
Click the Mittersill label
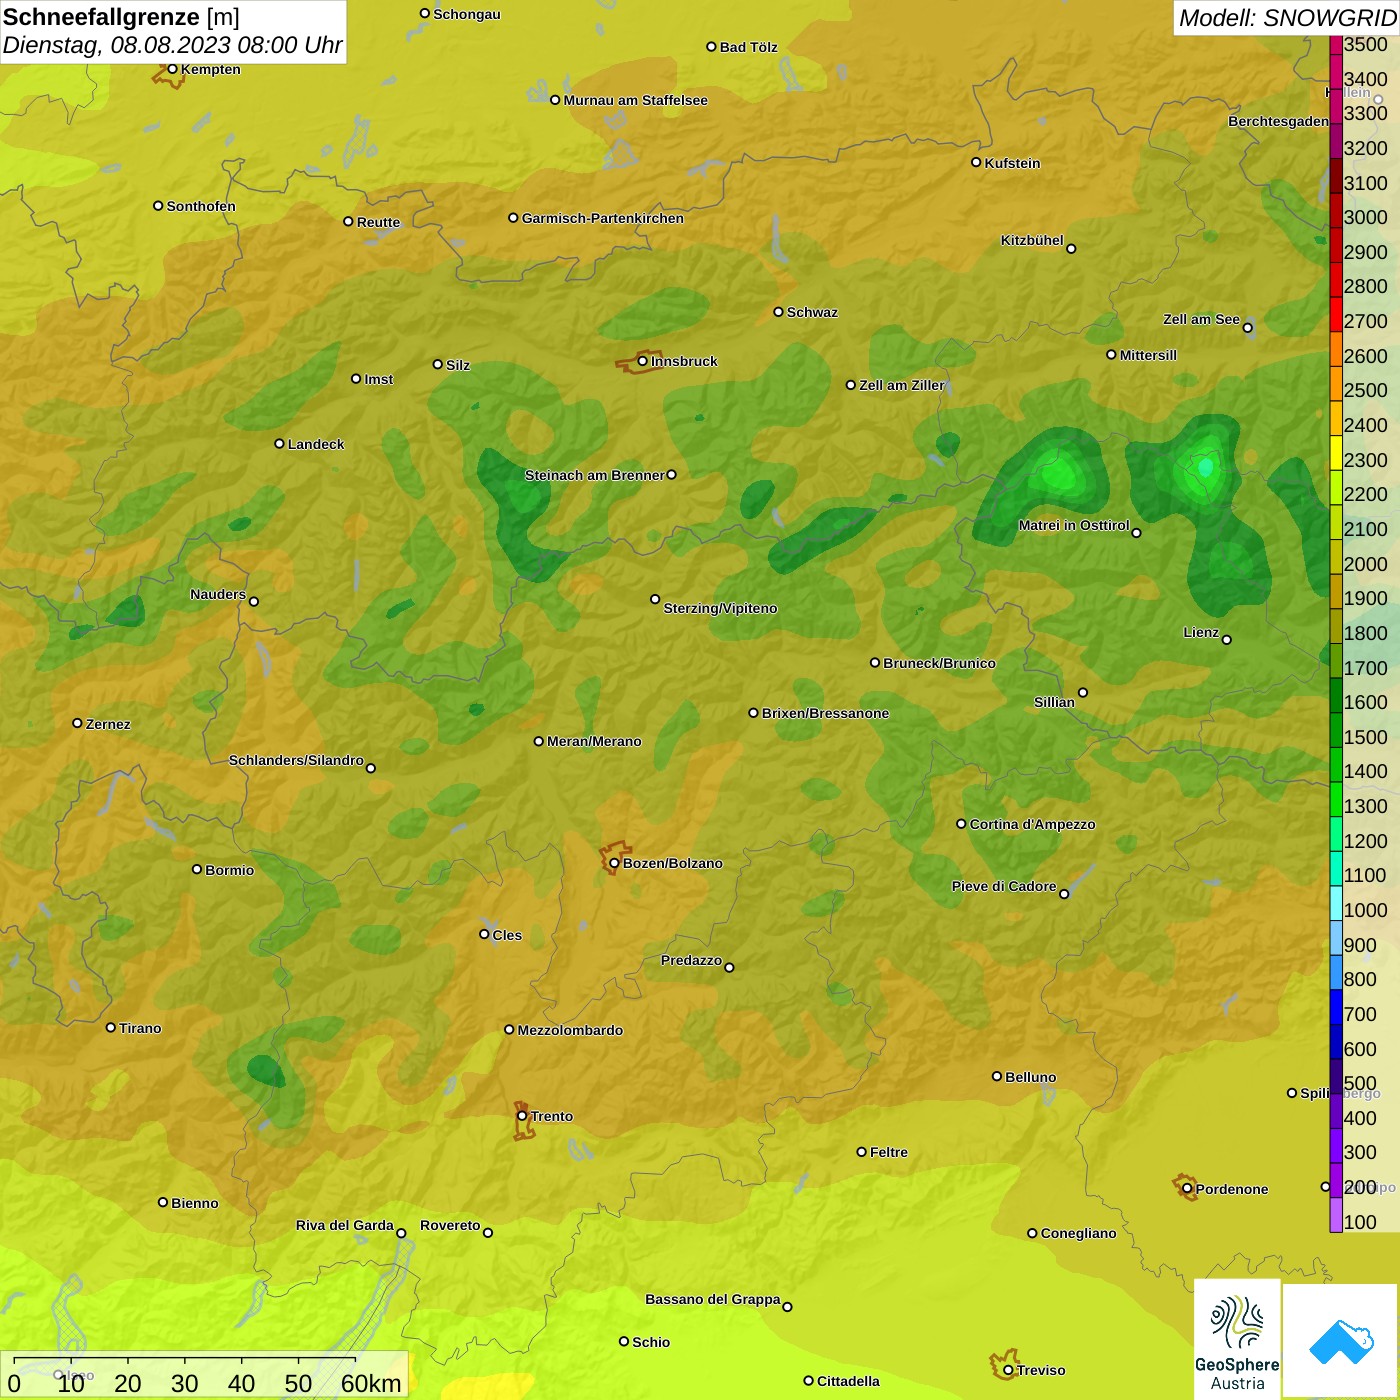(1148, 355)
